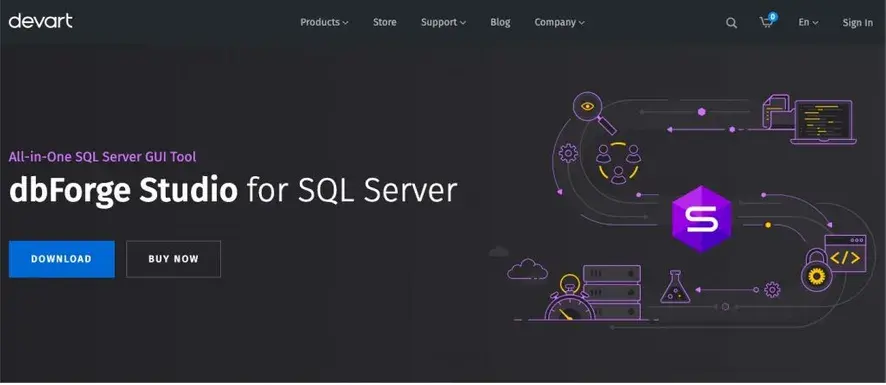Click the 'dbForge Studio for SQL Server' heading
The image size is (886, 385).
(x=233, y=191)
